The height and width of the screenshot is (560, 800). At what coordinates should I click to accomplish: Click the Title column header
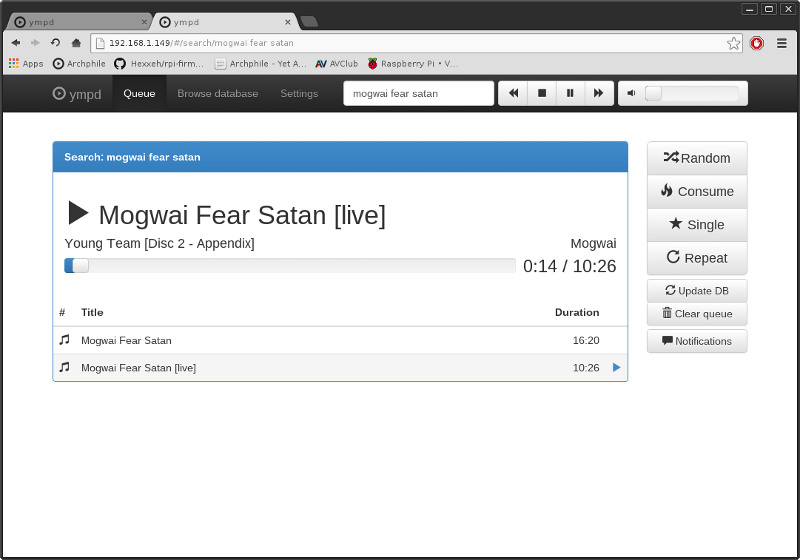point(92,312)
